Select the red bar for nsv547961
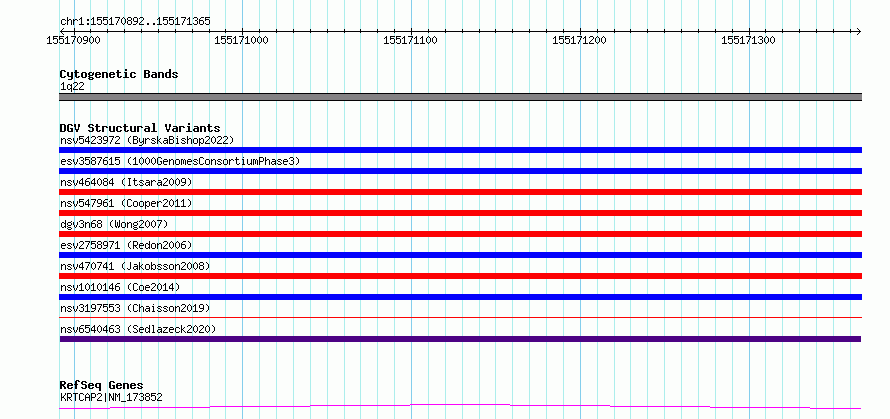This screenshot has width=890, height=419. coord(460,213)
